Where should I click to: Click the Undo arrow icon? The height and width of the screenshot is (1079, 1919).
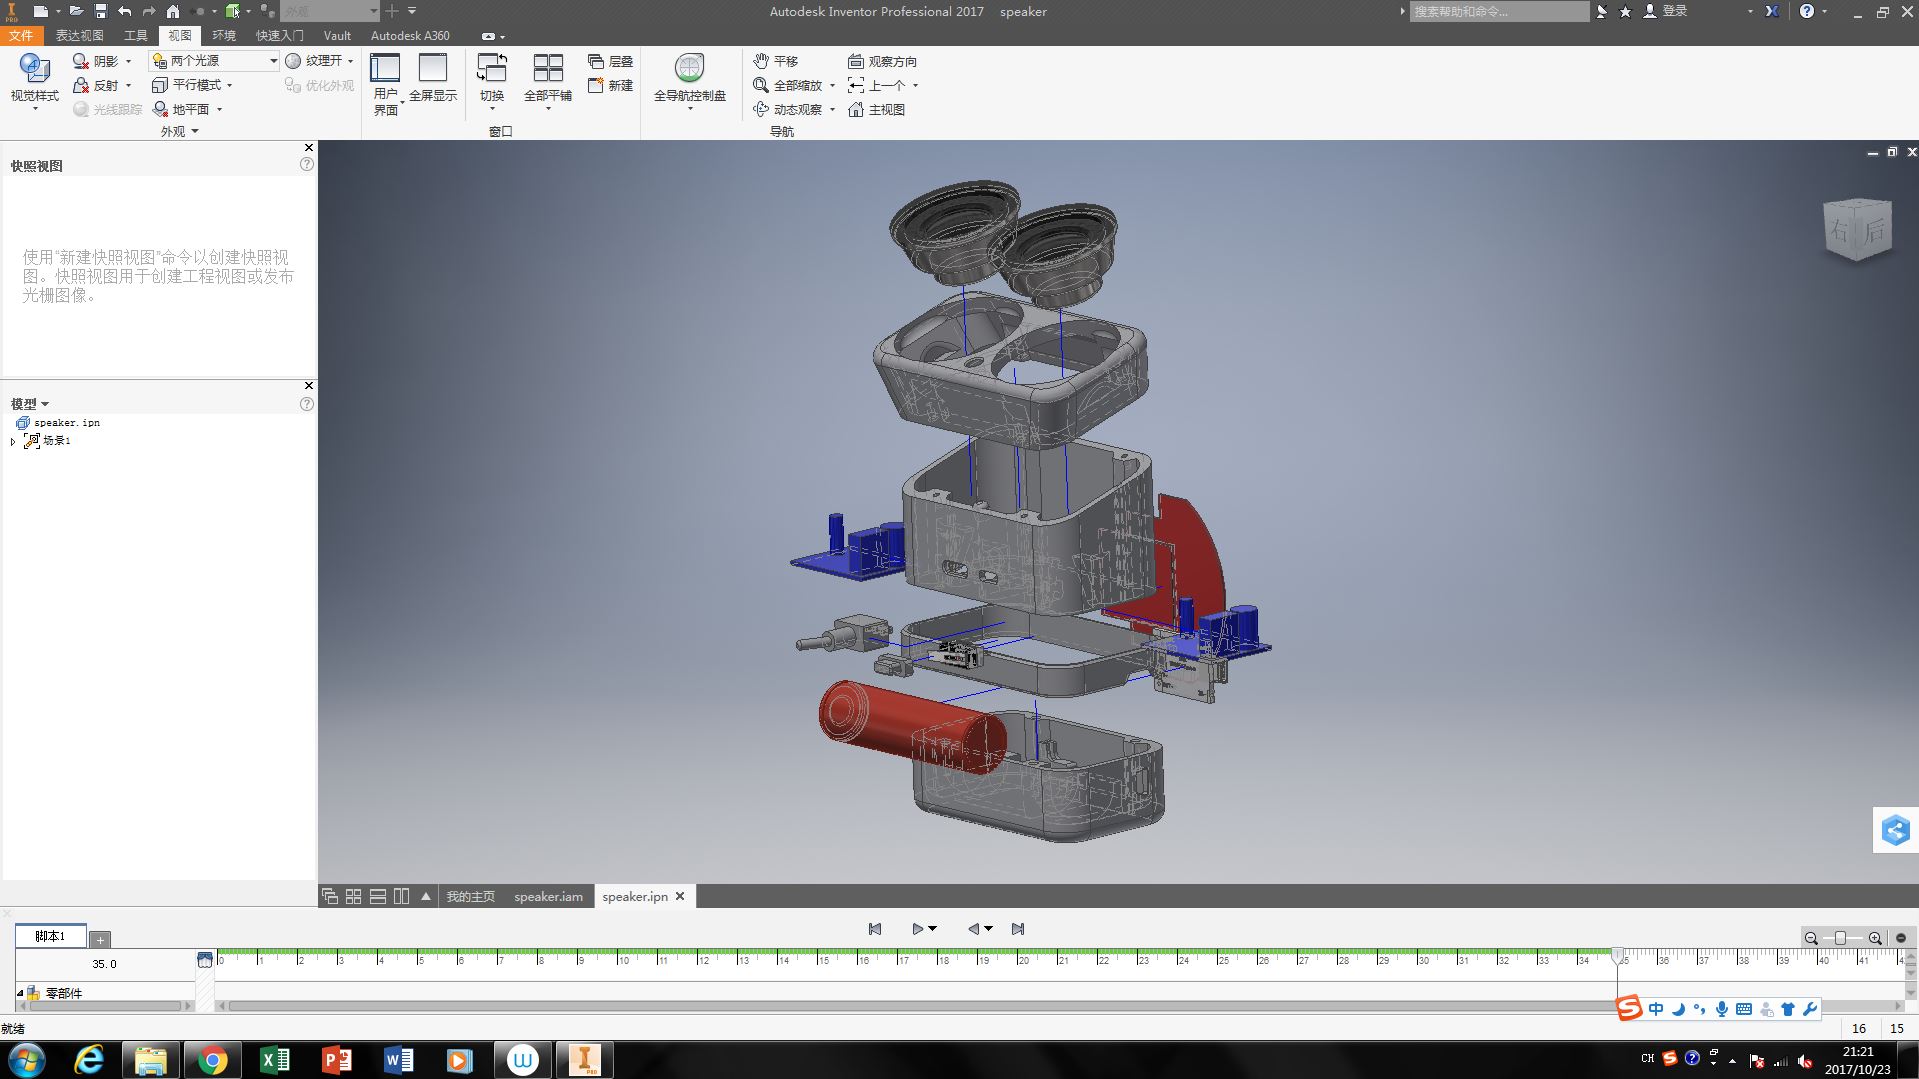[124, 11]
